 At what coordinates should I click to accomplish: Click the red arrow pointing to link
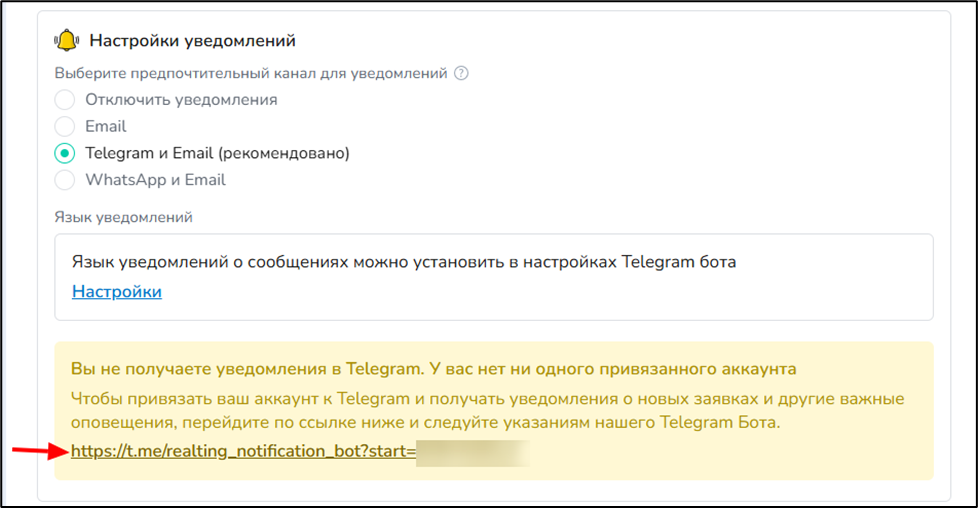click(x=40, y=451)
